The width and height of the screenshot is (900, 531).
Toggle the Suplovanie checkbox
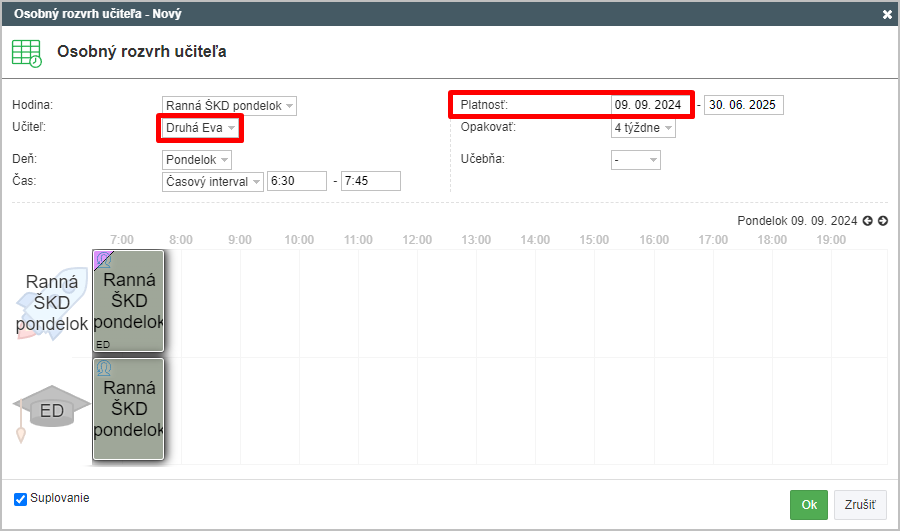tap(21, 499)
